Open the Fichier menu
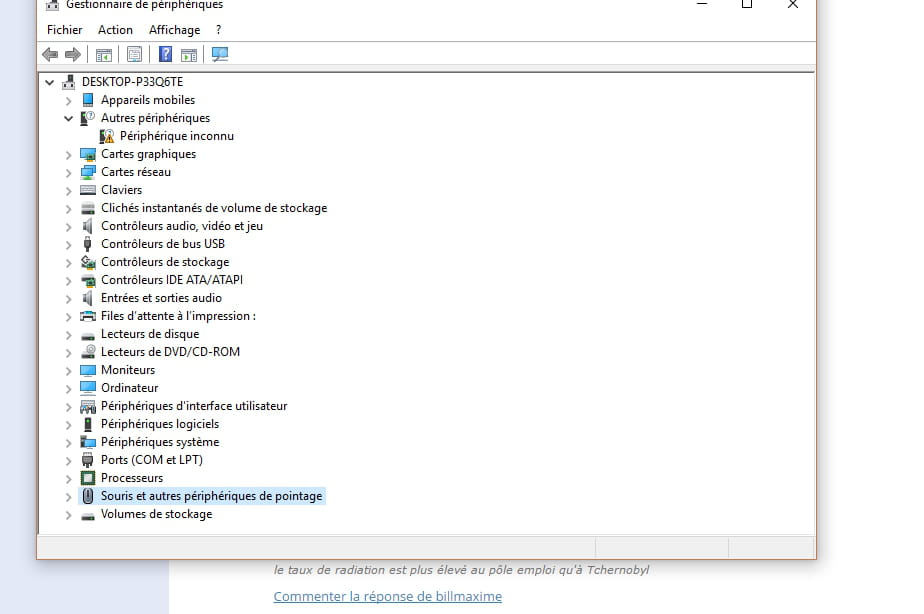Viewport: 924px width, 614px height. point(64,29)
